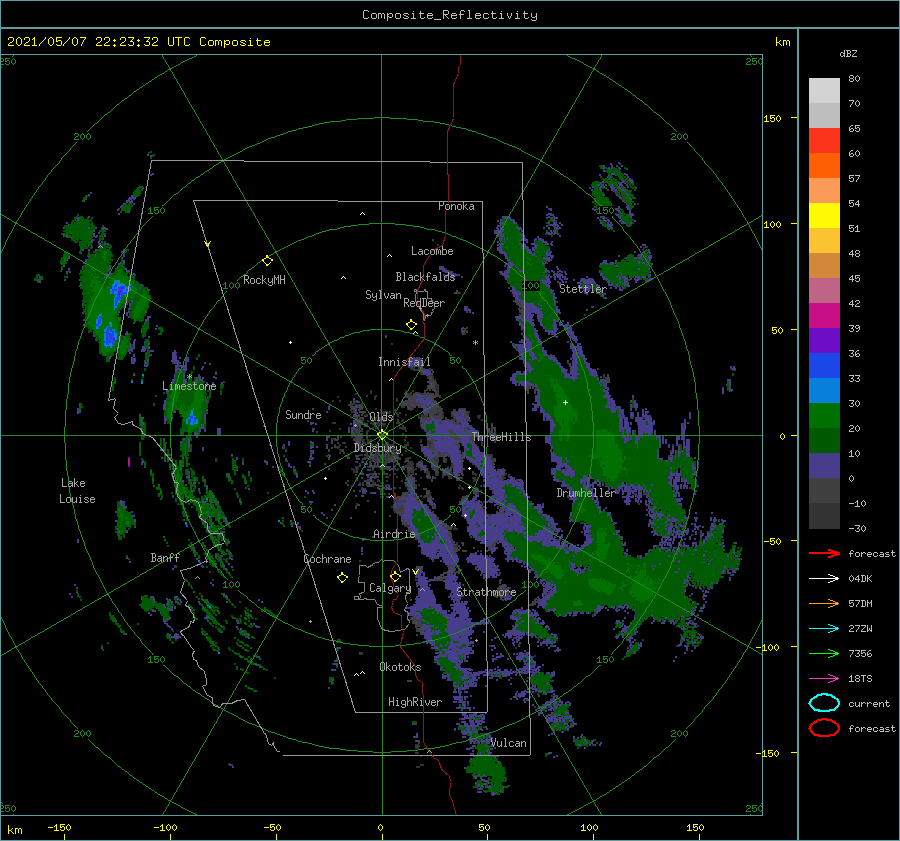Screen dimensions: 900x841
Task: Click the yellow radar-site diamond at Olds
Action: 382,435
